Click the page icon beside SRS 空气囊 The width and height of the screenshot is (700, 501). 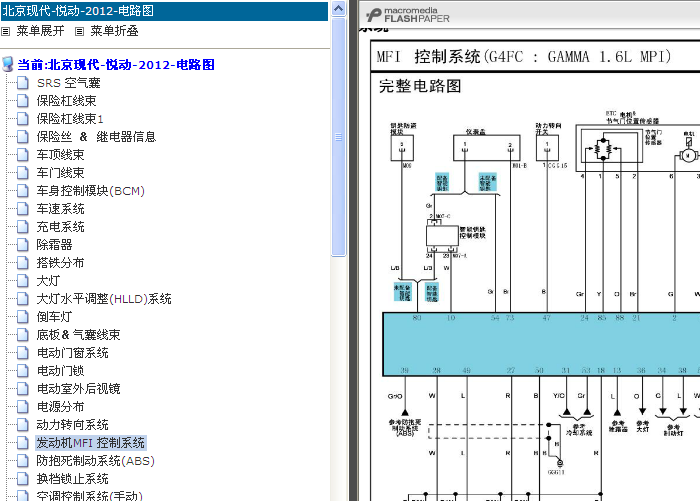(x=23, y=83)
